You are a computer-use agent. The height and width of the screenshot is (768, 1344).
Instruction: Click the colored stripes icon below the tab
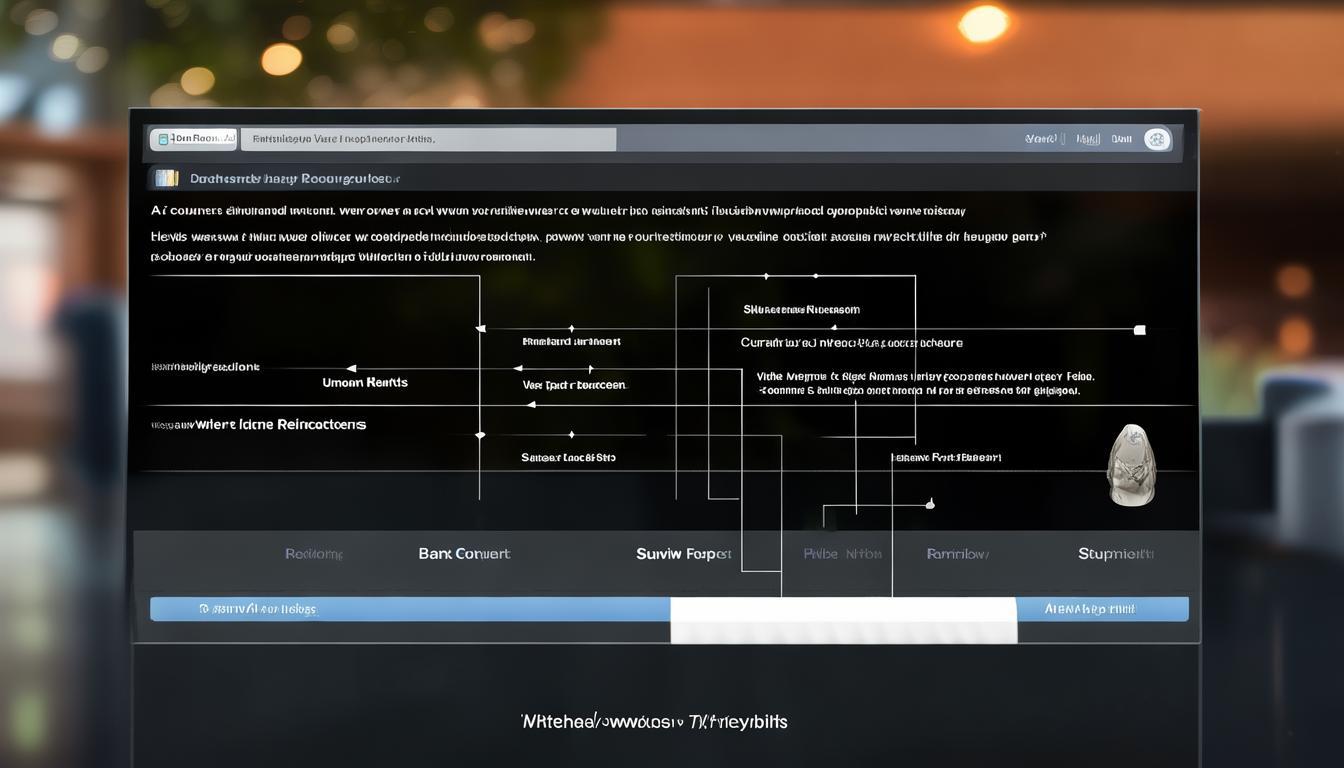pyautogui.click(x=166, y=178)
